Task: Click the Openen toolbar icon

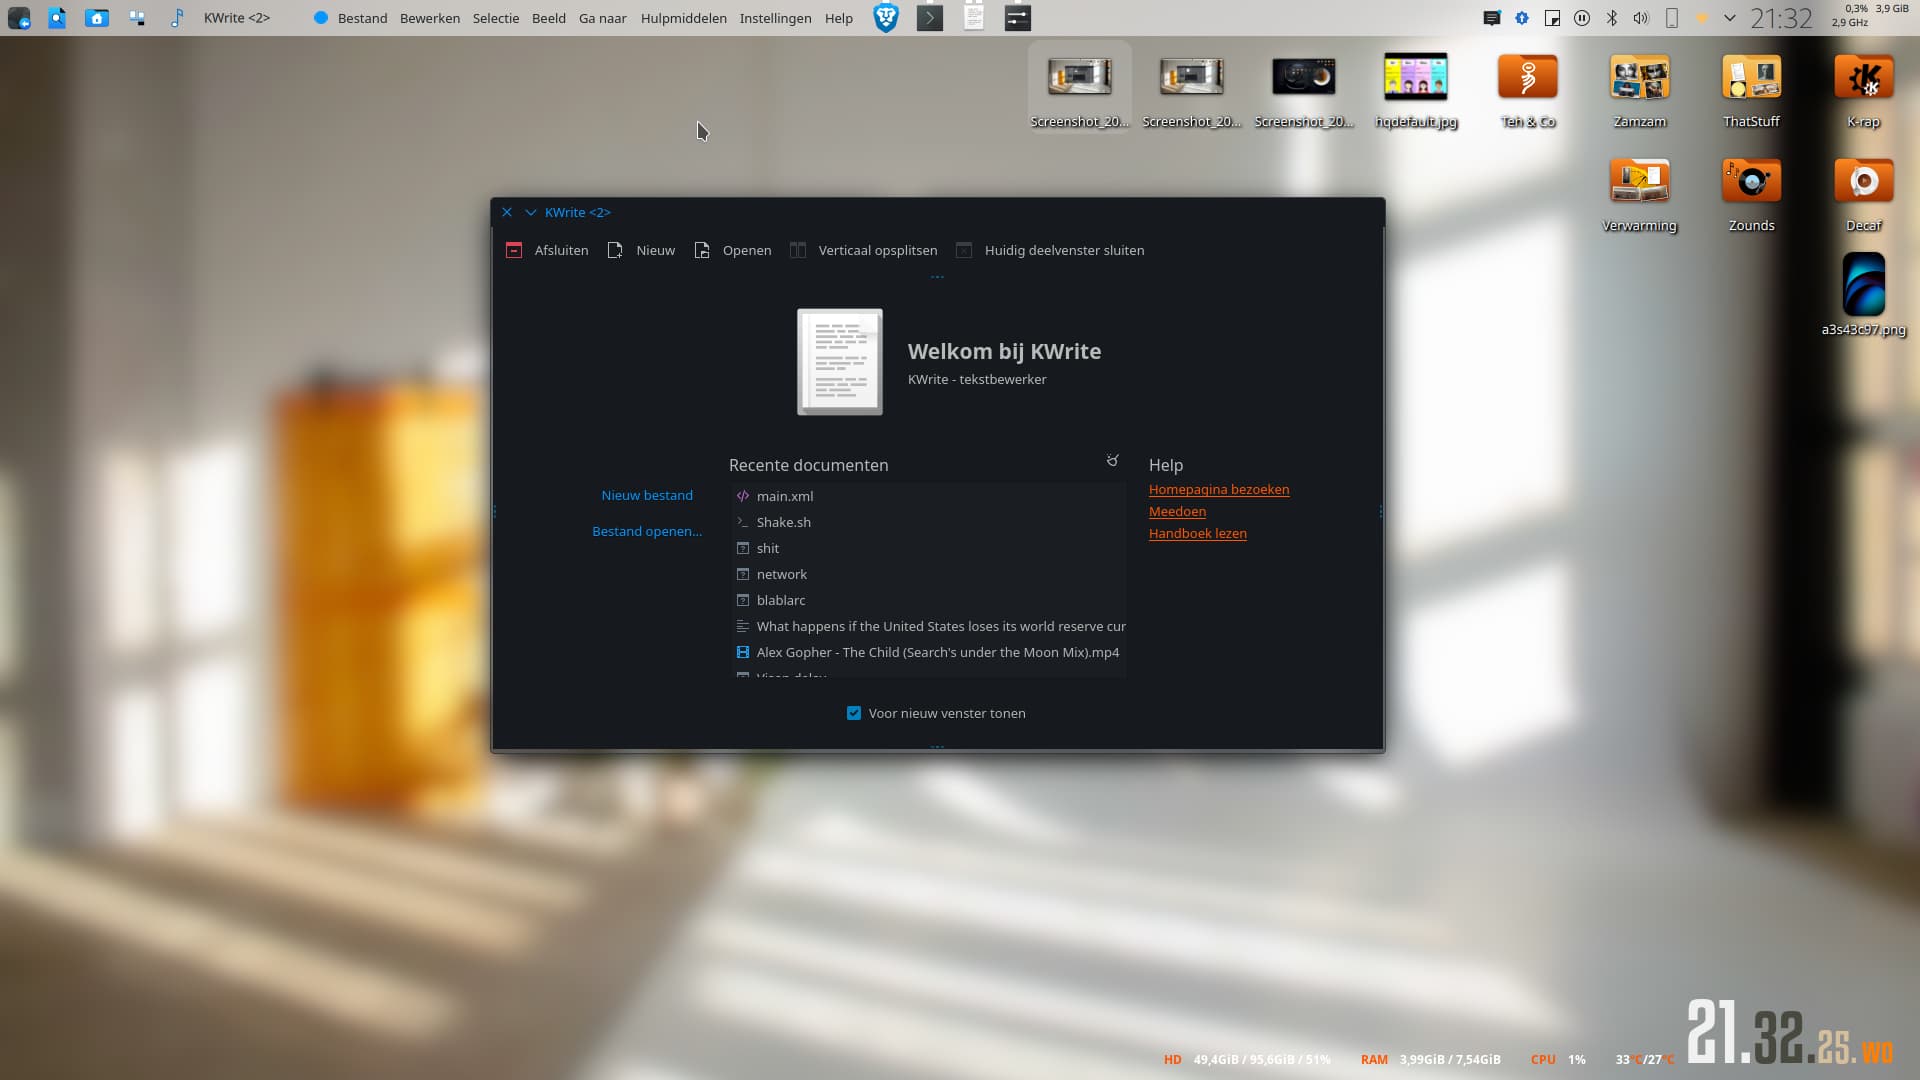Action: [x=702, y=251]
